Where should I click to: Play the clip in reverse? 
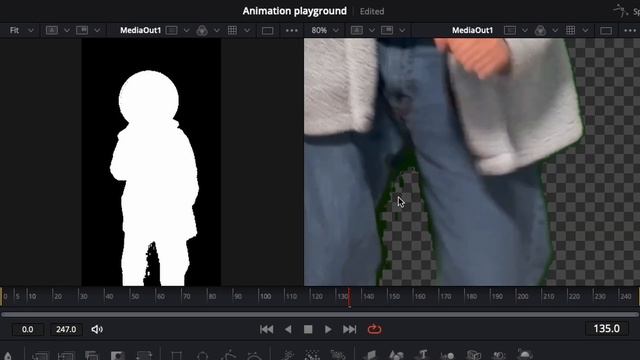(288, 329)
